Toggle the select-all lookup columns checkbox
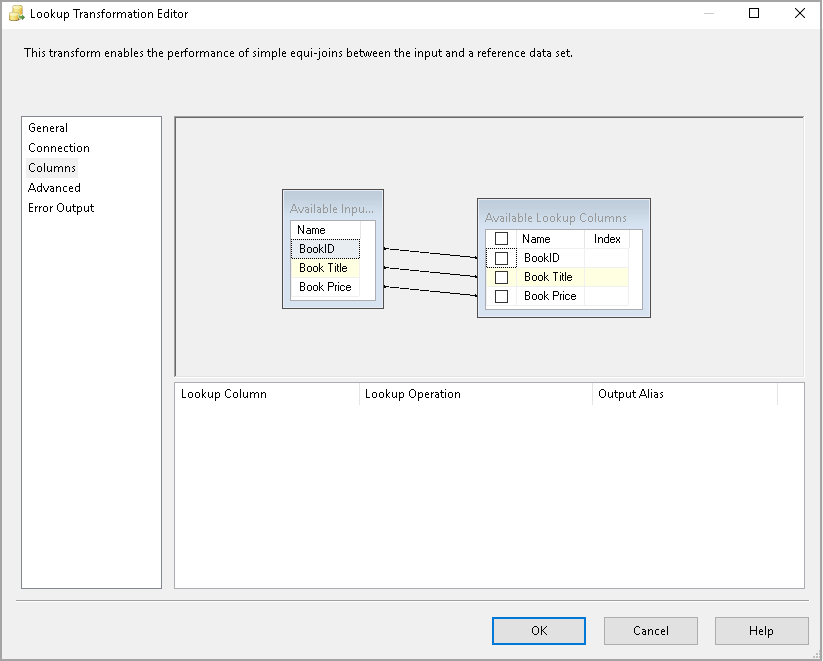 point(502,239)
